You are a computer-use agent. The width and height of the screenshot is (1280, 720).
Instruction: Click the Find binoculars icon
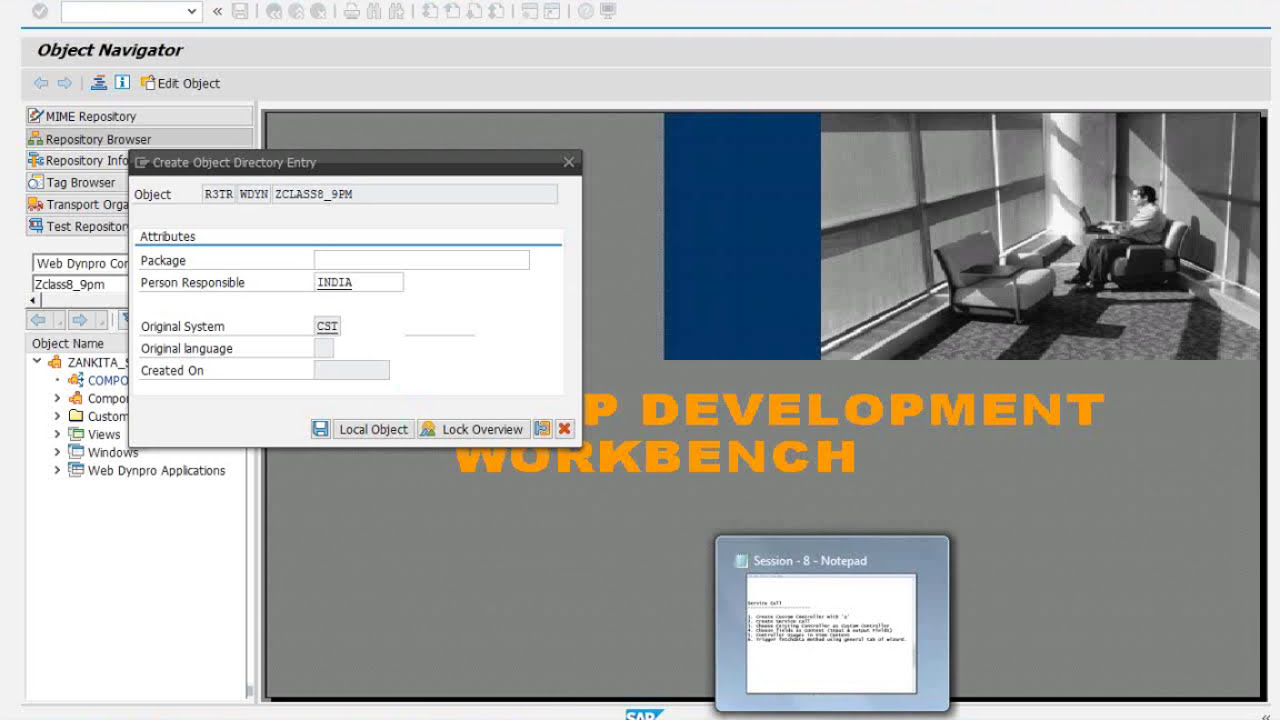click(x=374, y=11)
